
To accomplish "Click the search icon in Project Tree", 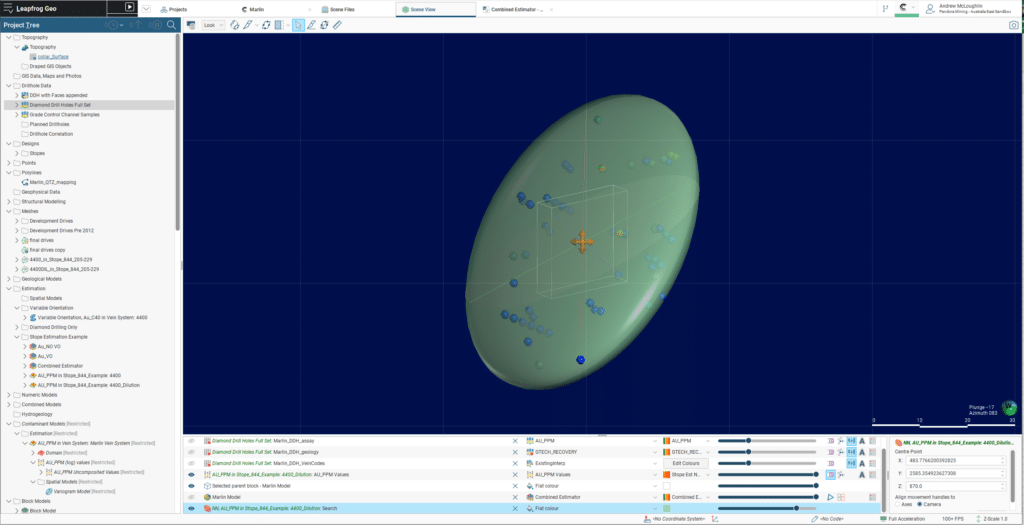I will (171, 25).
